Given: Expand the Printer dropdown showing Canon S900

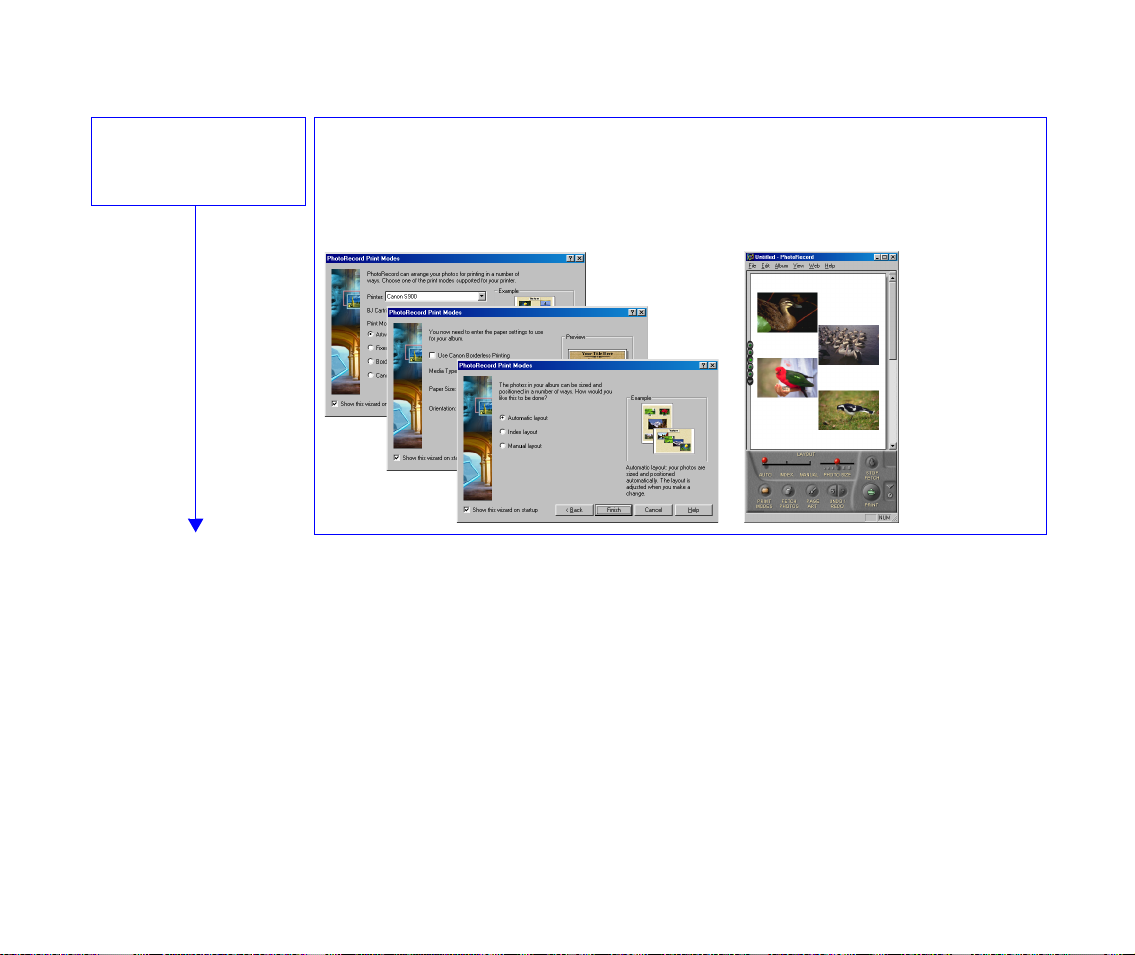Looking at the screenshot, I should pyautogui.click(x=481, y=297).
